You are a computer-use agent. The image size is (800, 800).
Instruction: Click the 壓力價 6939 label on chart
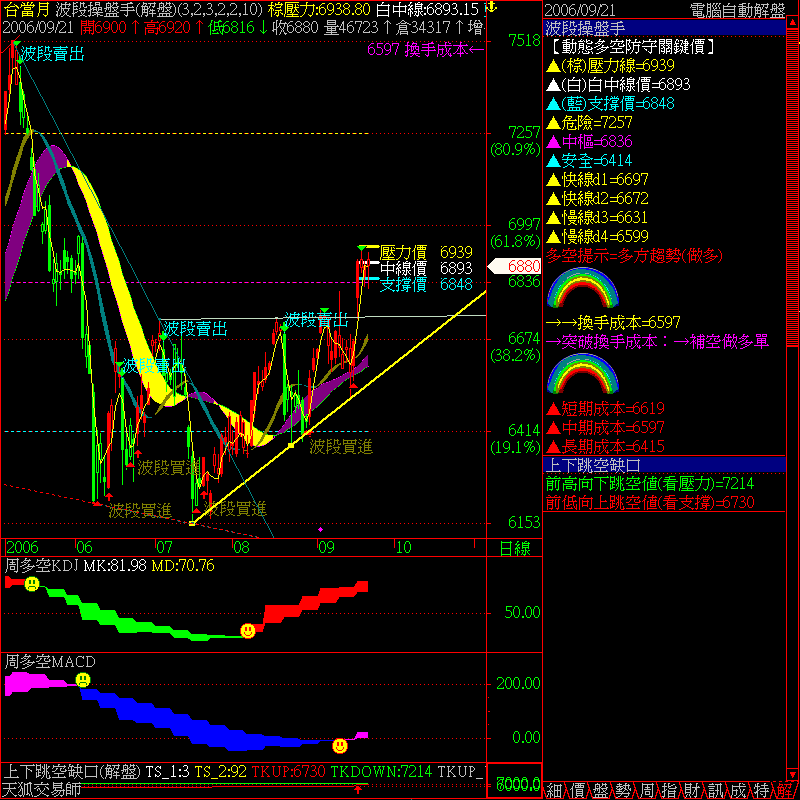coord(426,252)
